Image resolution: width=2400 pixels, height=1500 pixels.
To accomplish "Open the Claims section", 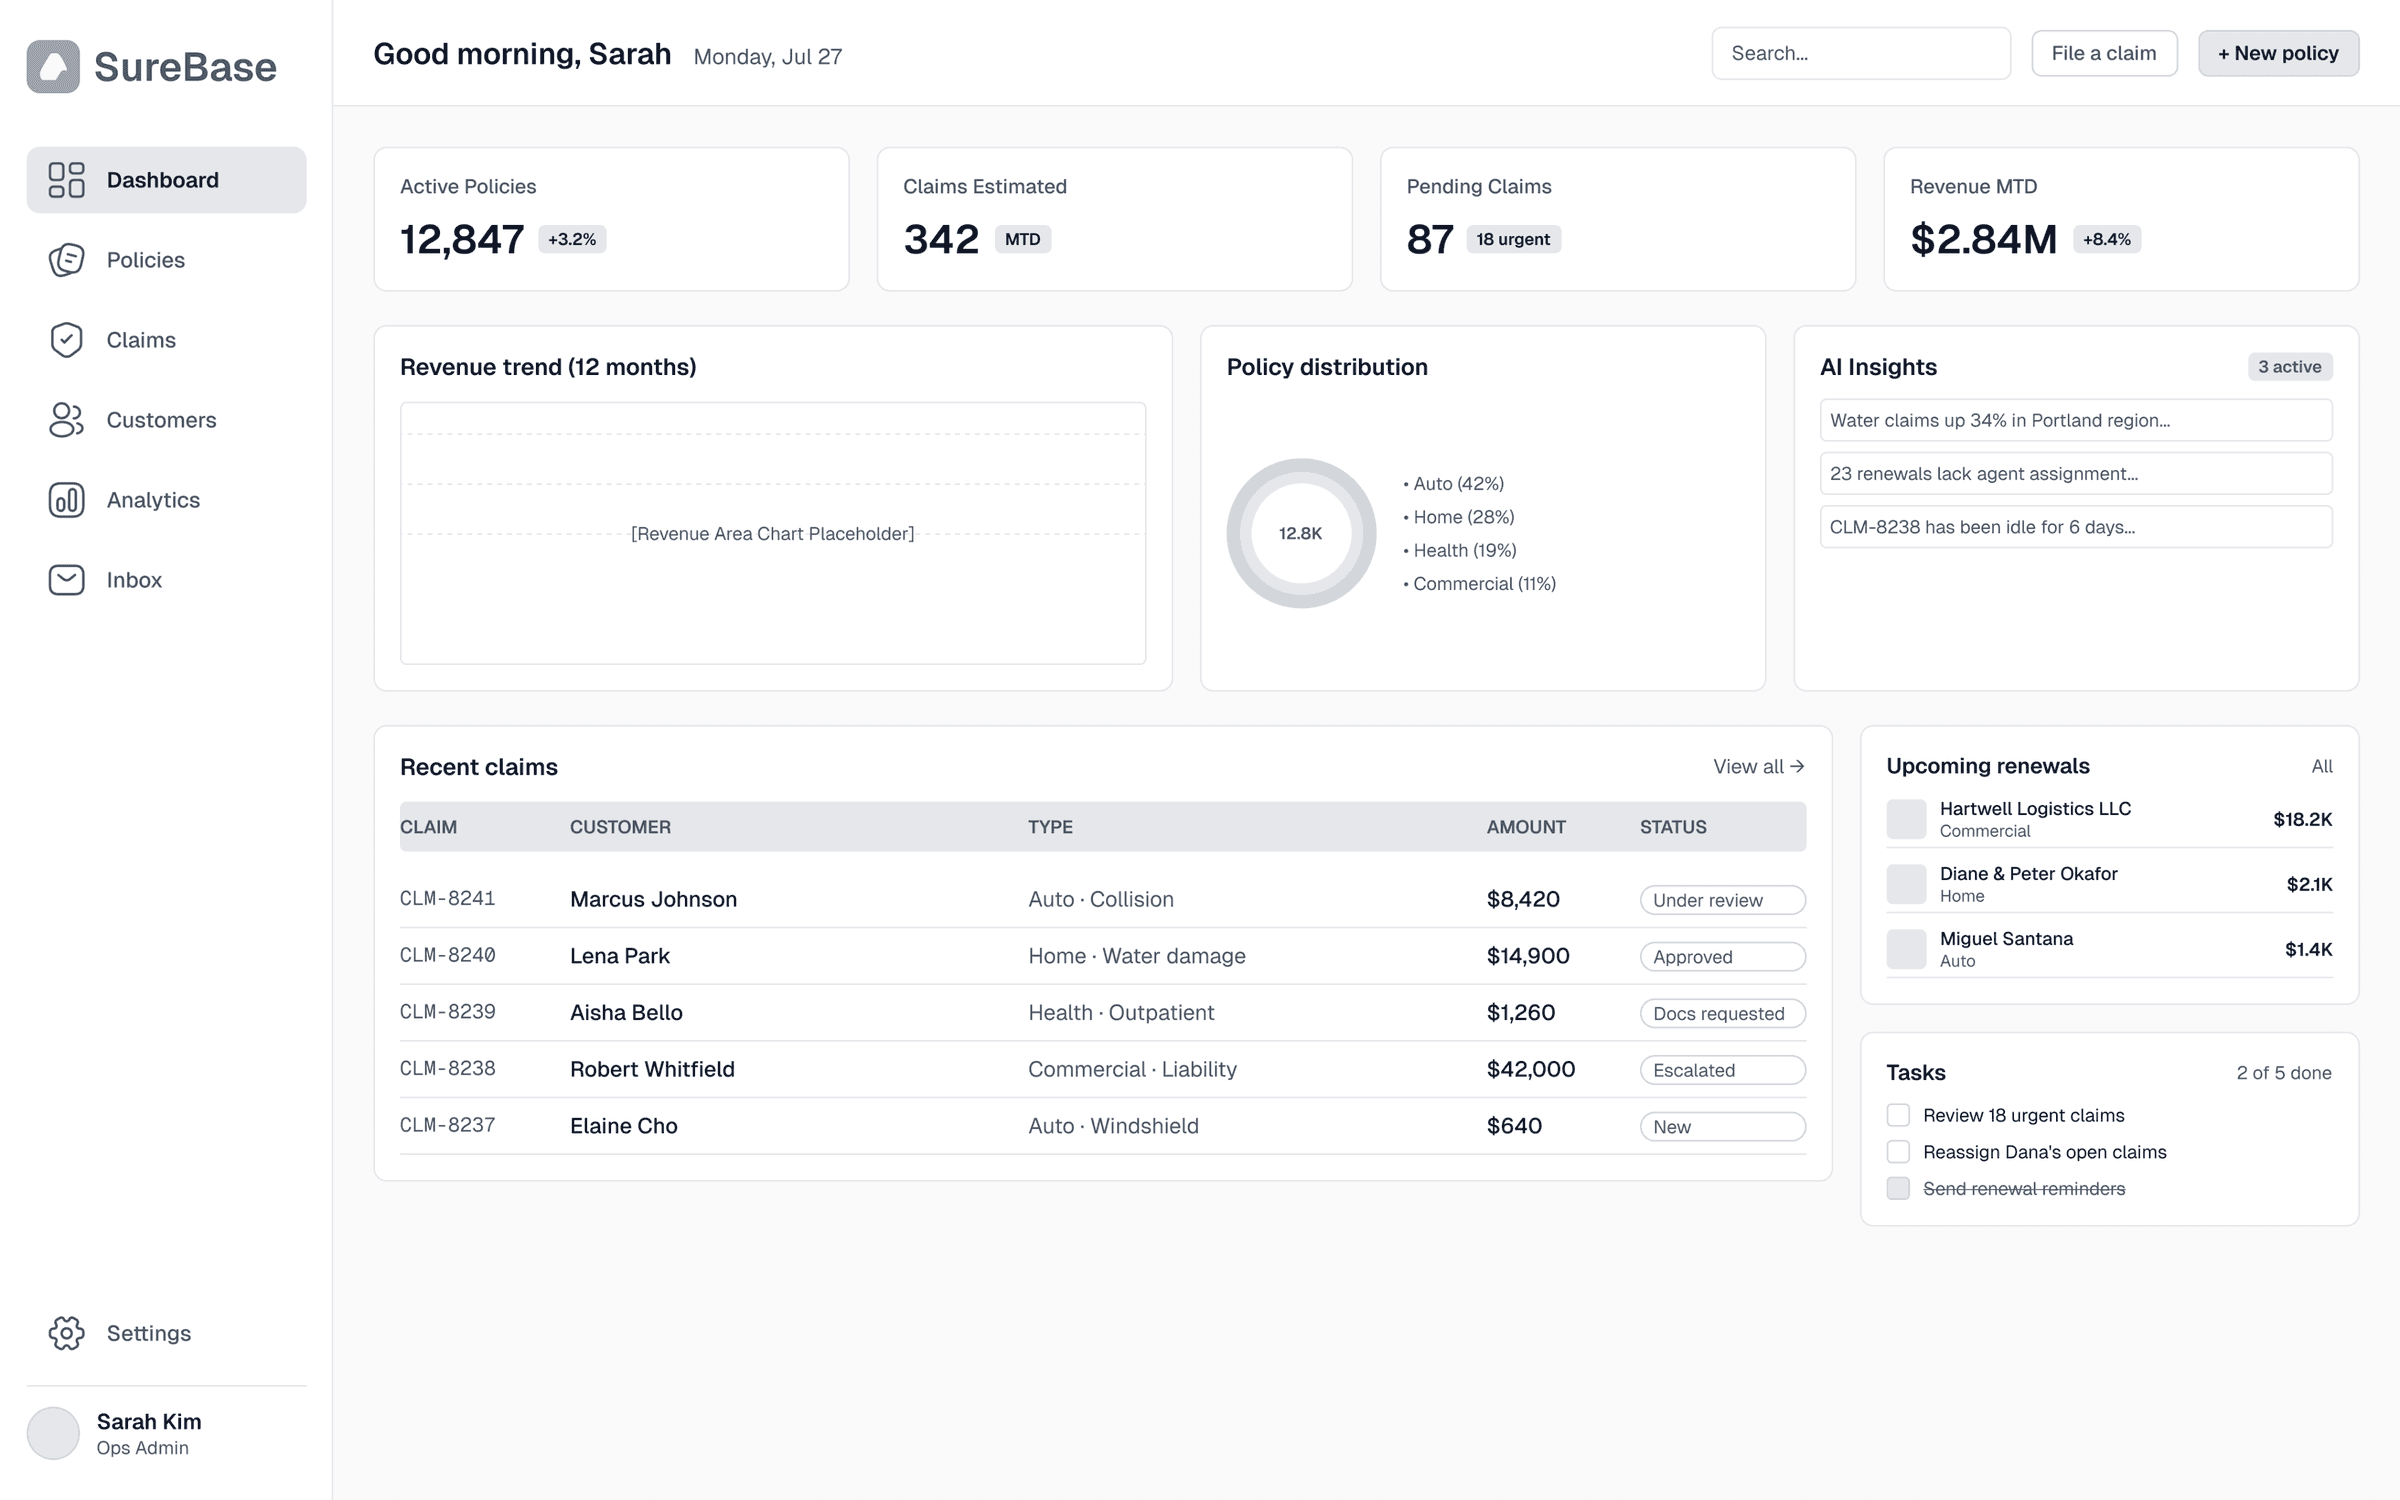I will (x=166, y=340).
